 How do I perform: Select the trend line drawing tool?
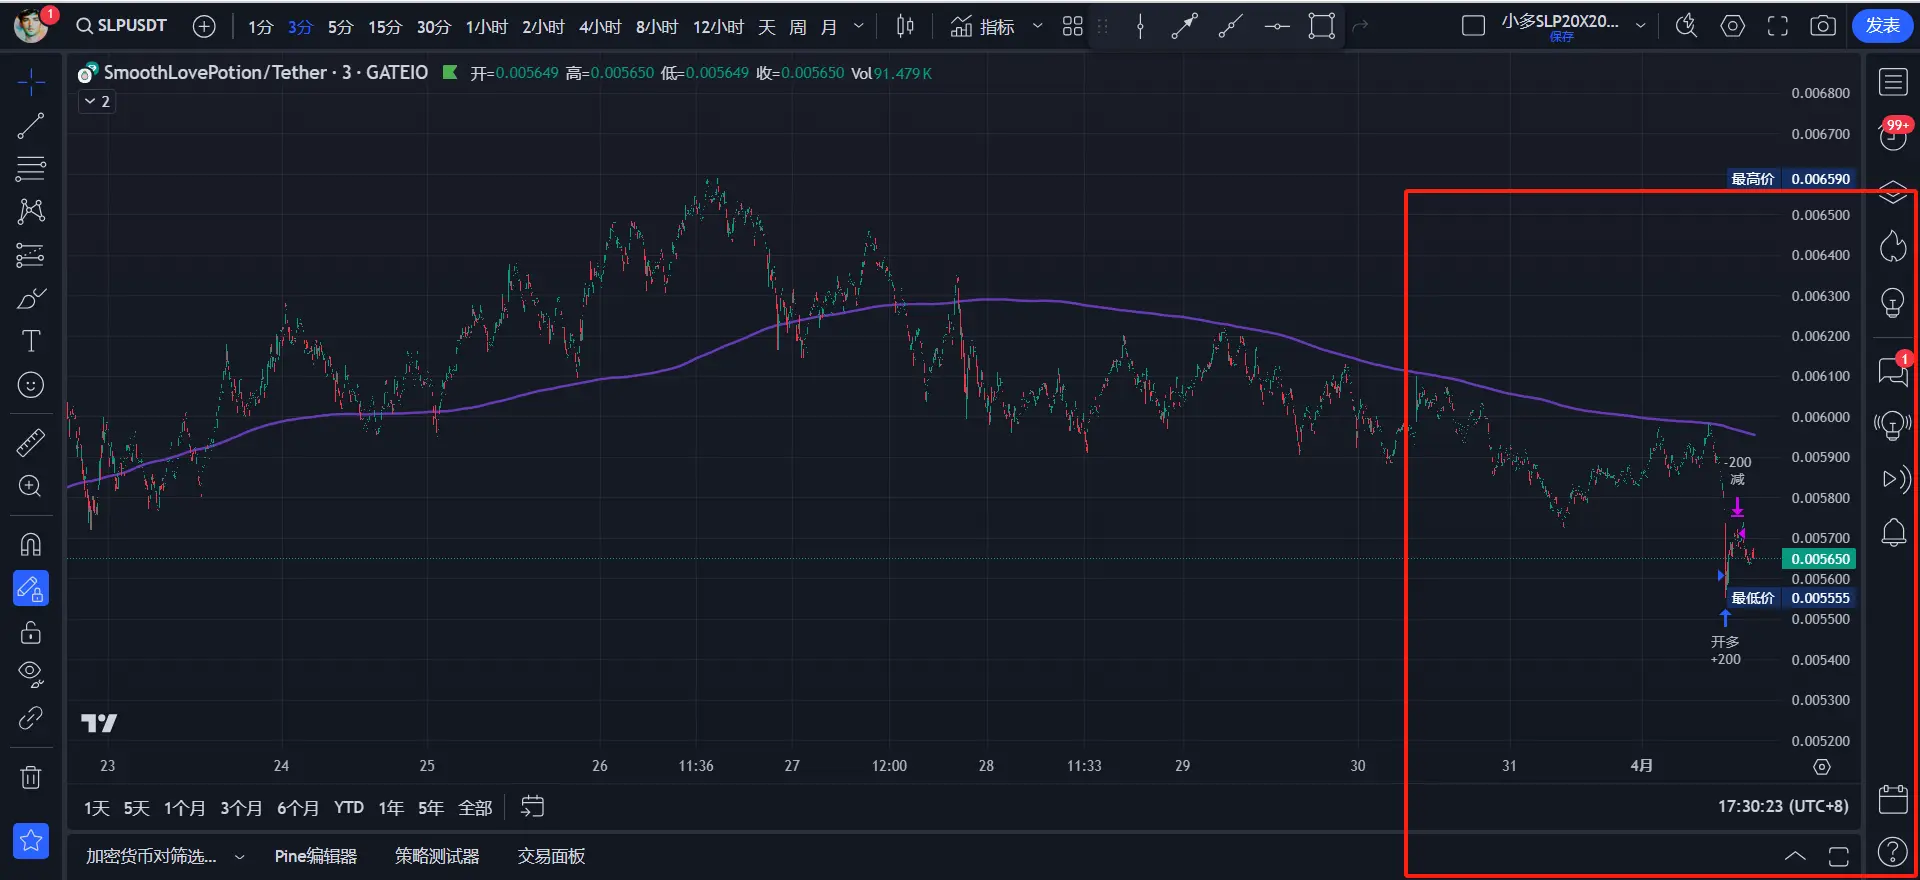click(x=31, y=126)
